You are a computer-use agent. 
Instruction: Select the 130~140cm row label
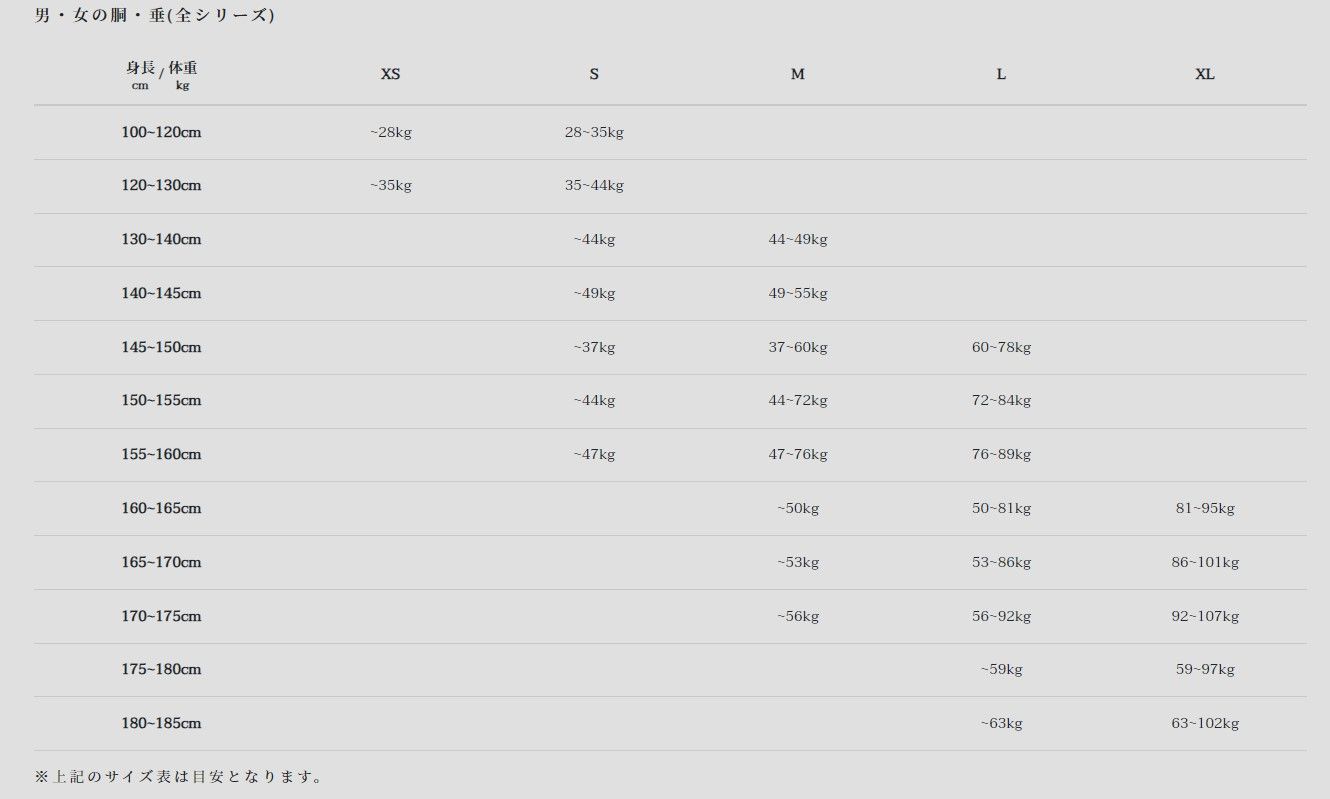(161, 239)
